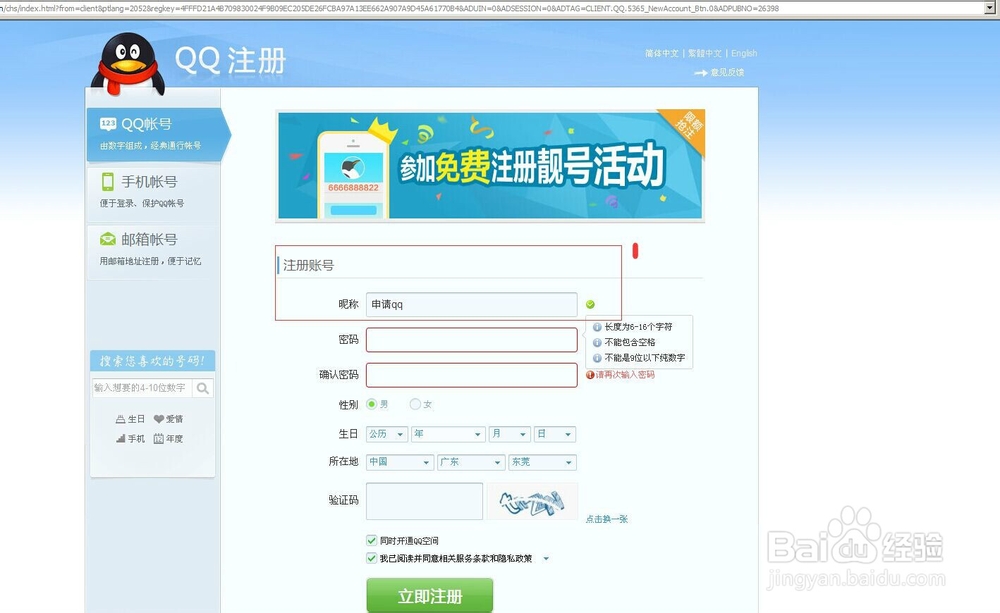Click the magnifier search icon
The width and height of the screenshot is (1000, 613).
[203, 388]
